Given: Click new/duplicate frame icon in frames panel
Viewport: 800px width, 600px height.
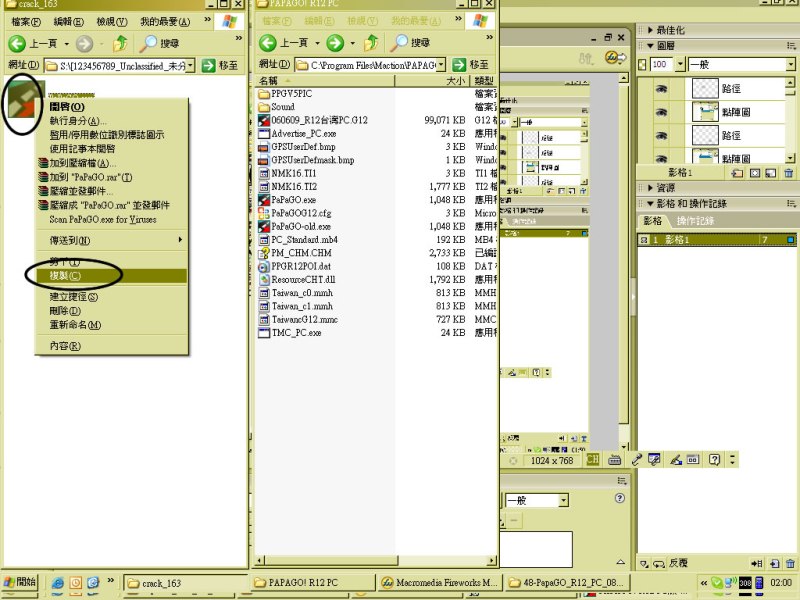Looking at the screenshot, I should coord(774,564).
